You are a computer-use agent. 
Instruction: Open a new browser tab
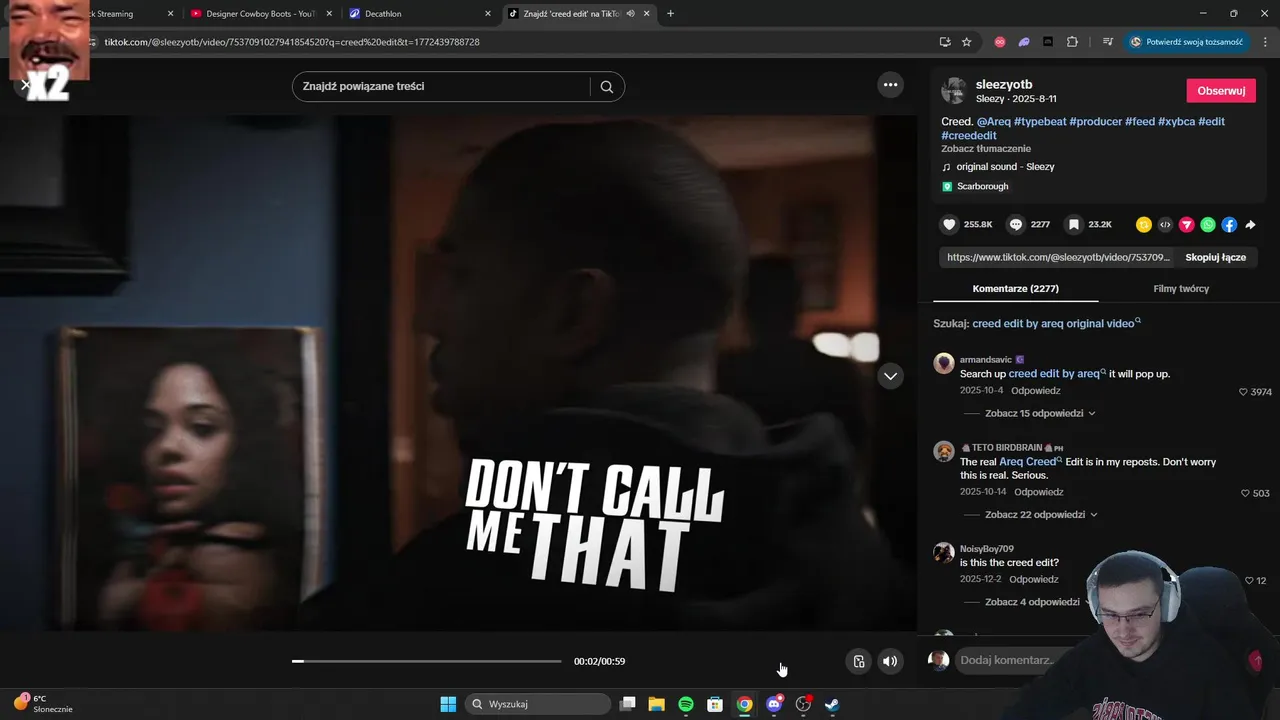(670, 14)
